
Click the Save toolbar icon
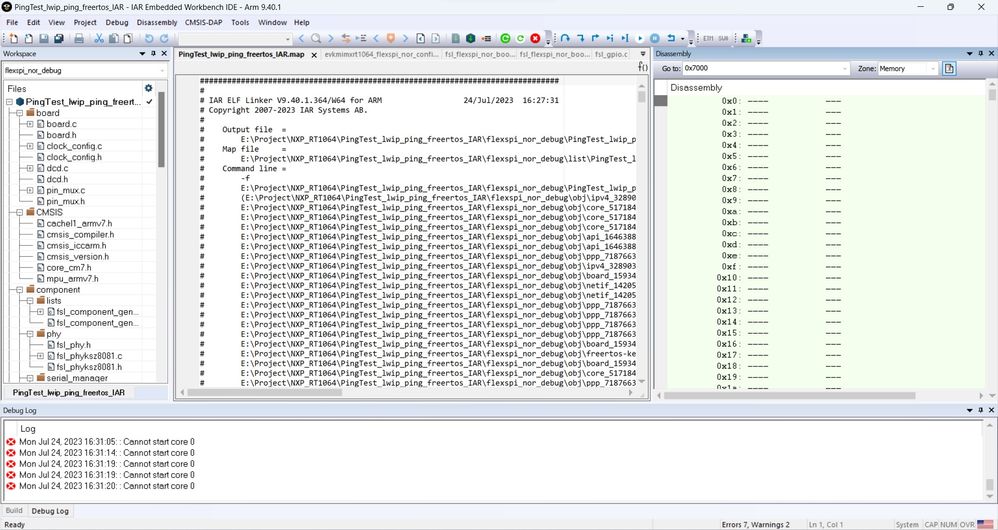(x=44, y=39)
